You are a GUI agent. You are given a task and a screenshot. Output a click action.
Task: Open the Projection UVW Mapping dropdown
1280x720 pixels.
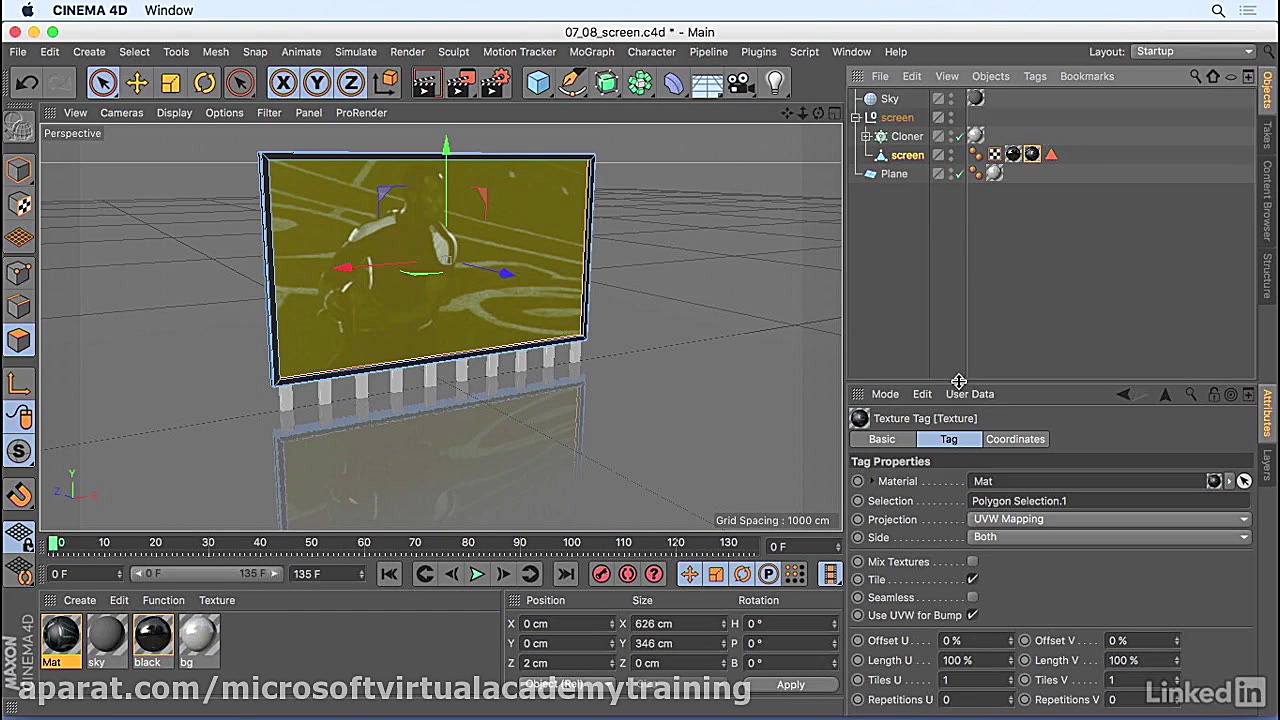(1110, 519)
